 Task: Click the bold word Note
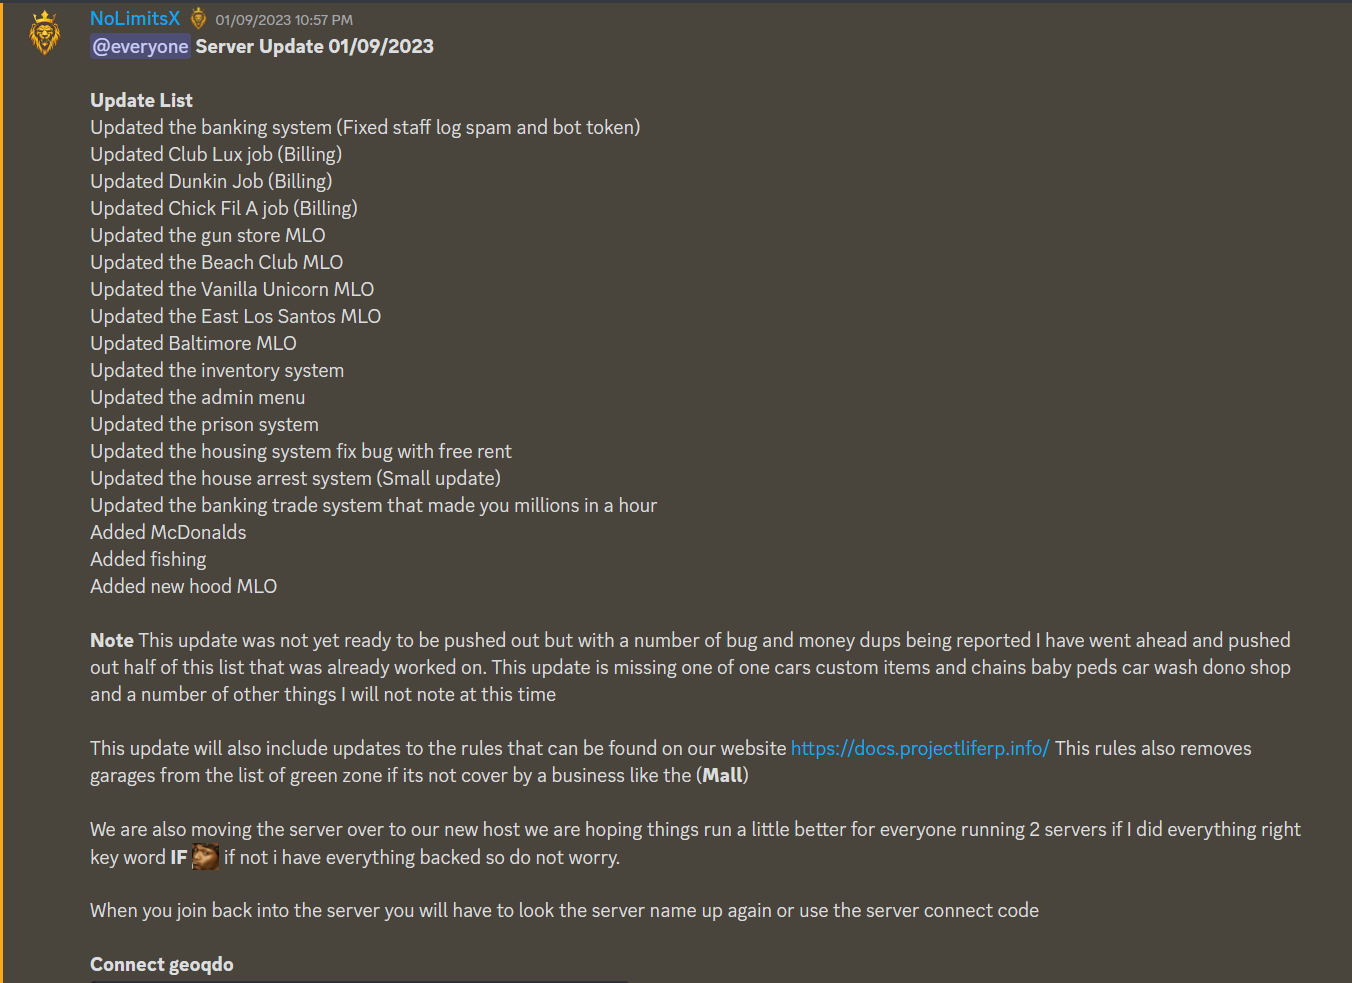coord(112,640)
